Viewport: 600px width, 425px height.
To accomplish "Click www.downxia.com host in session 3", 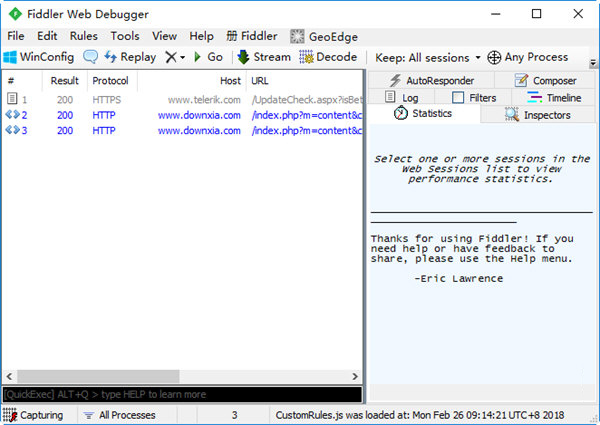I will click(x=199, y=130).
